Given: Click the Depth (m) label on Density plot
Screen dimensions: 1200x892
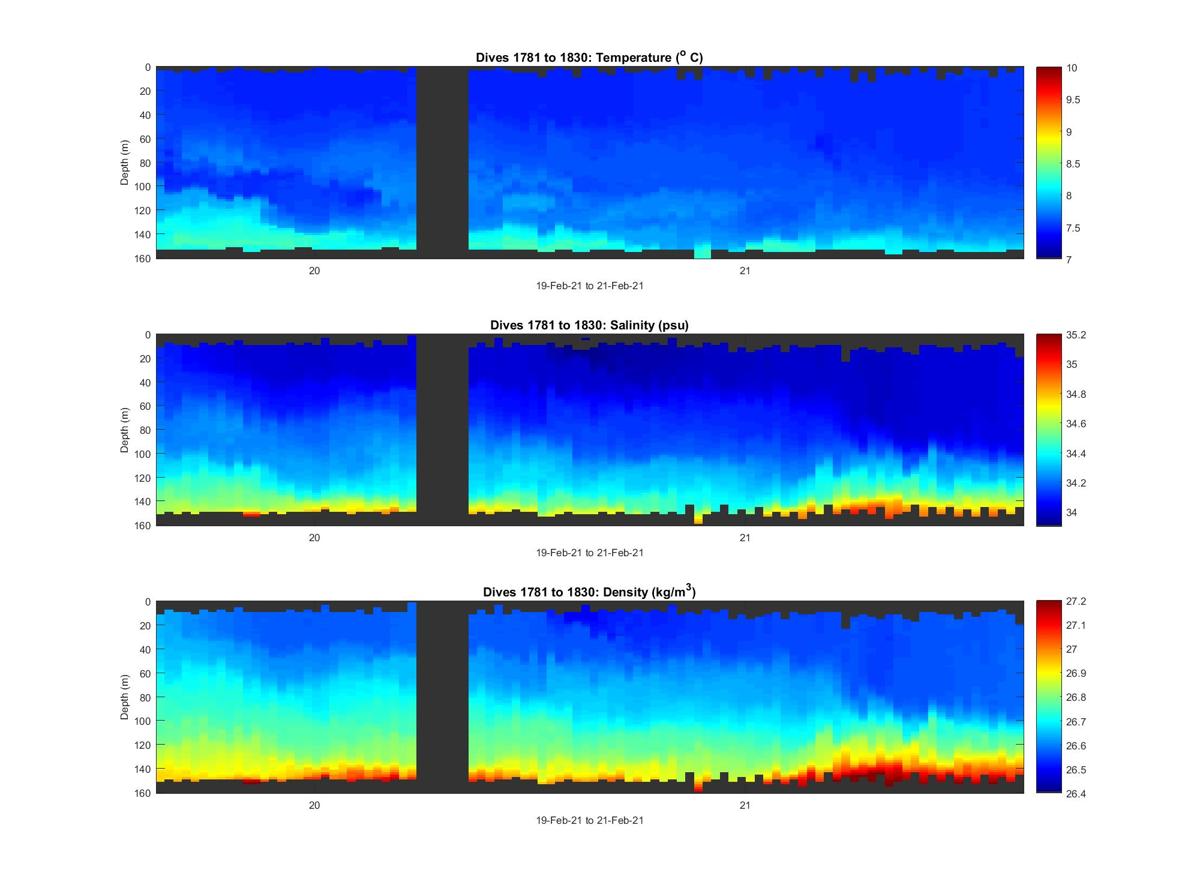Looking at the screenshot, I should (125, 697).
